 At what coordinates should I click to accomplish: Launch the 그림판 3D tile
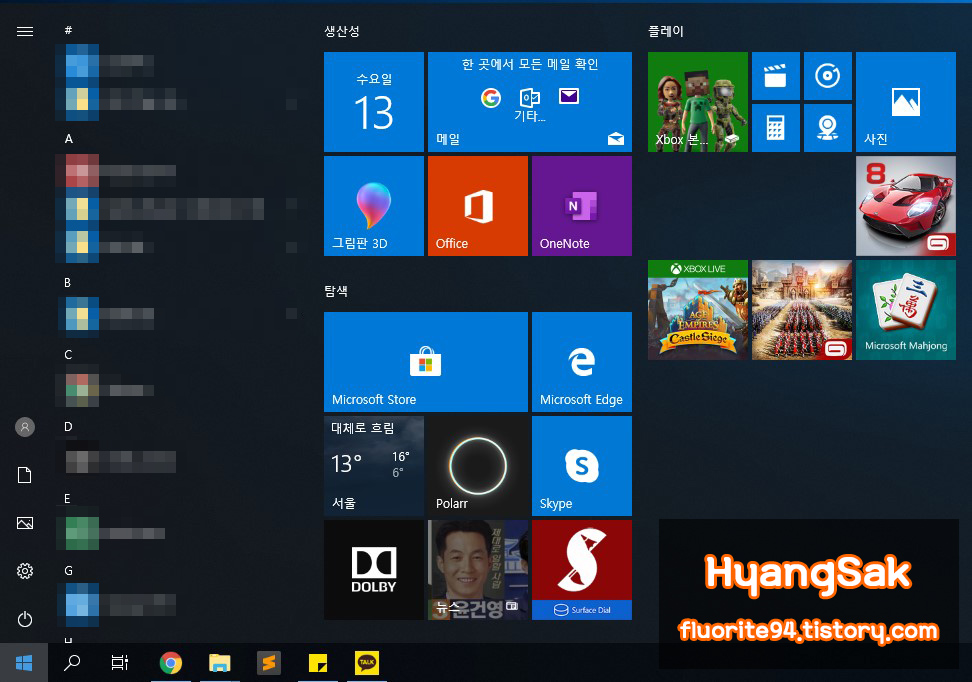point(374,206)
